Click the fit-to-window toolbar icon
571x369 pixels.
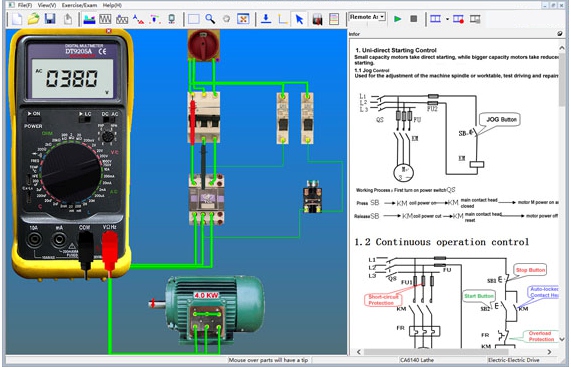(x=243, y=19)
